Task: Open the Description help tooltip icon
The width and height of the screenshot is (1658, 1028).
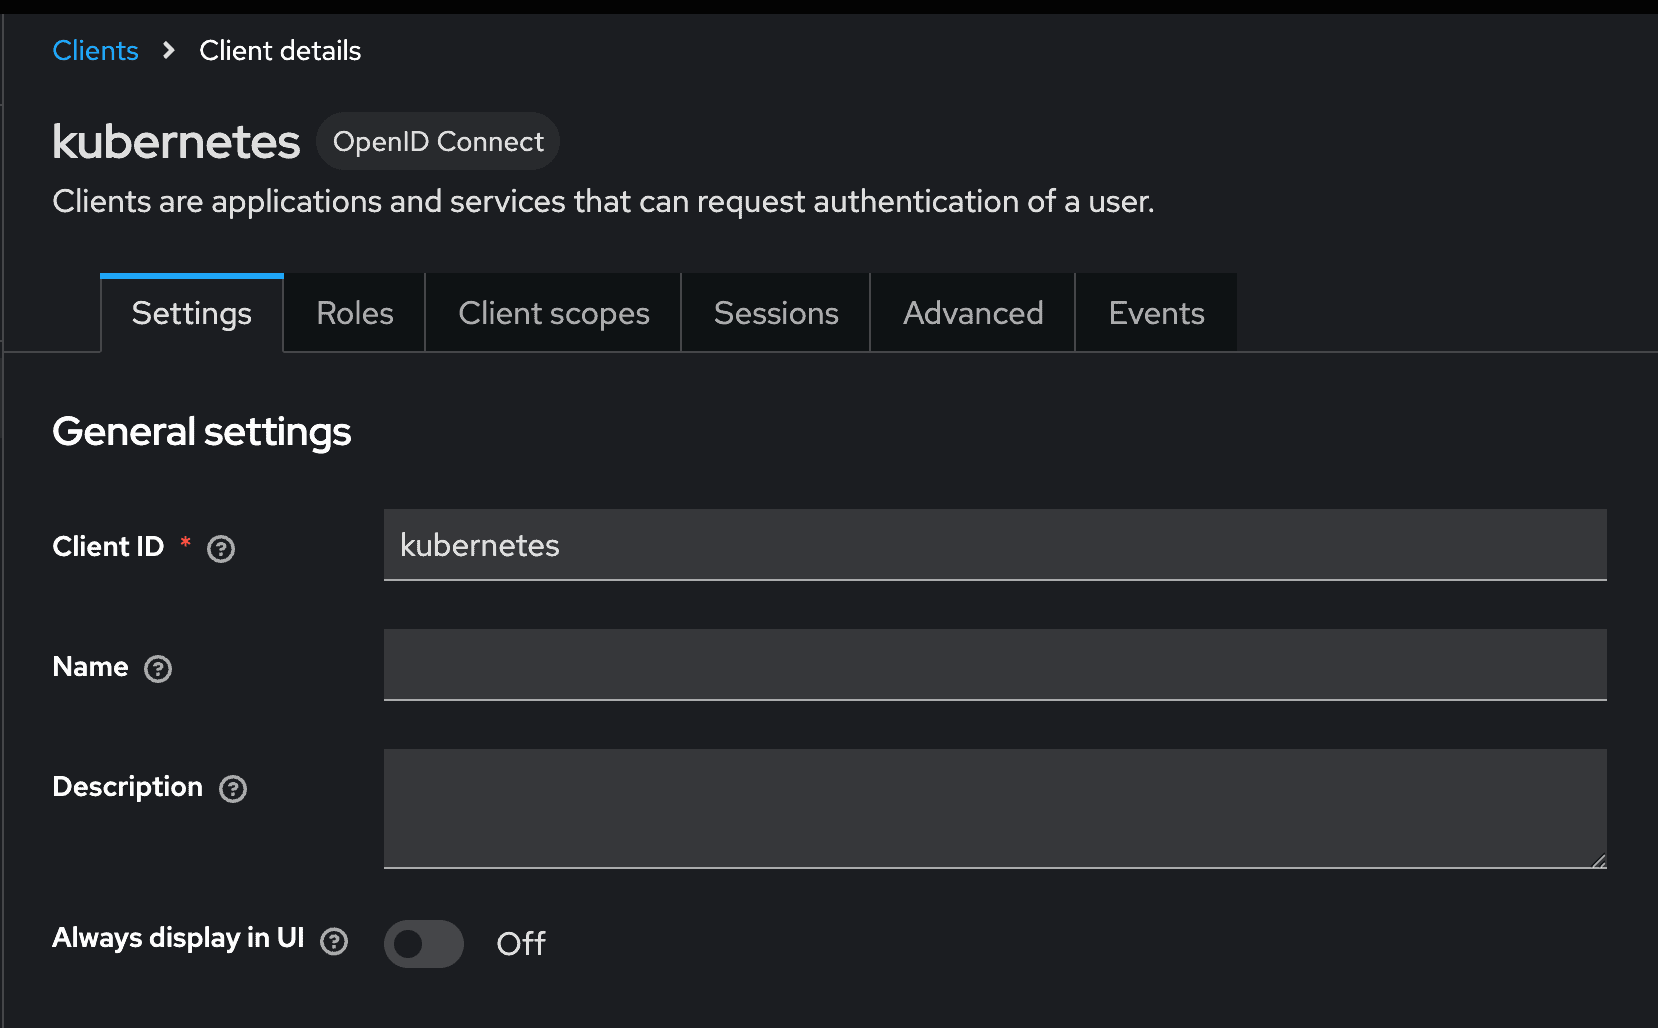Action: pyautogui.click(x=233, y=788)
